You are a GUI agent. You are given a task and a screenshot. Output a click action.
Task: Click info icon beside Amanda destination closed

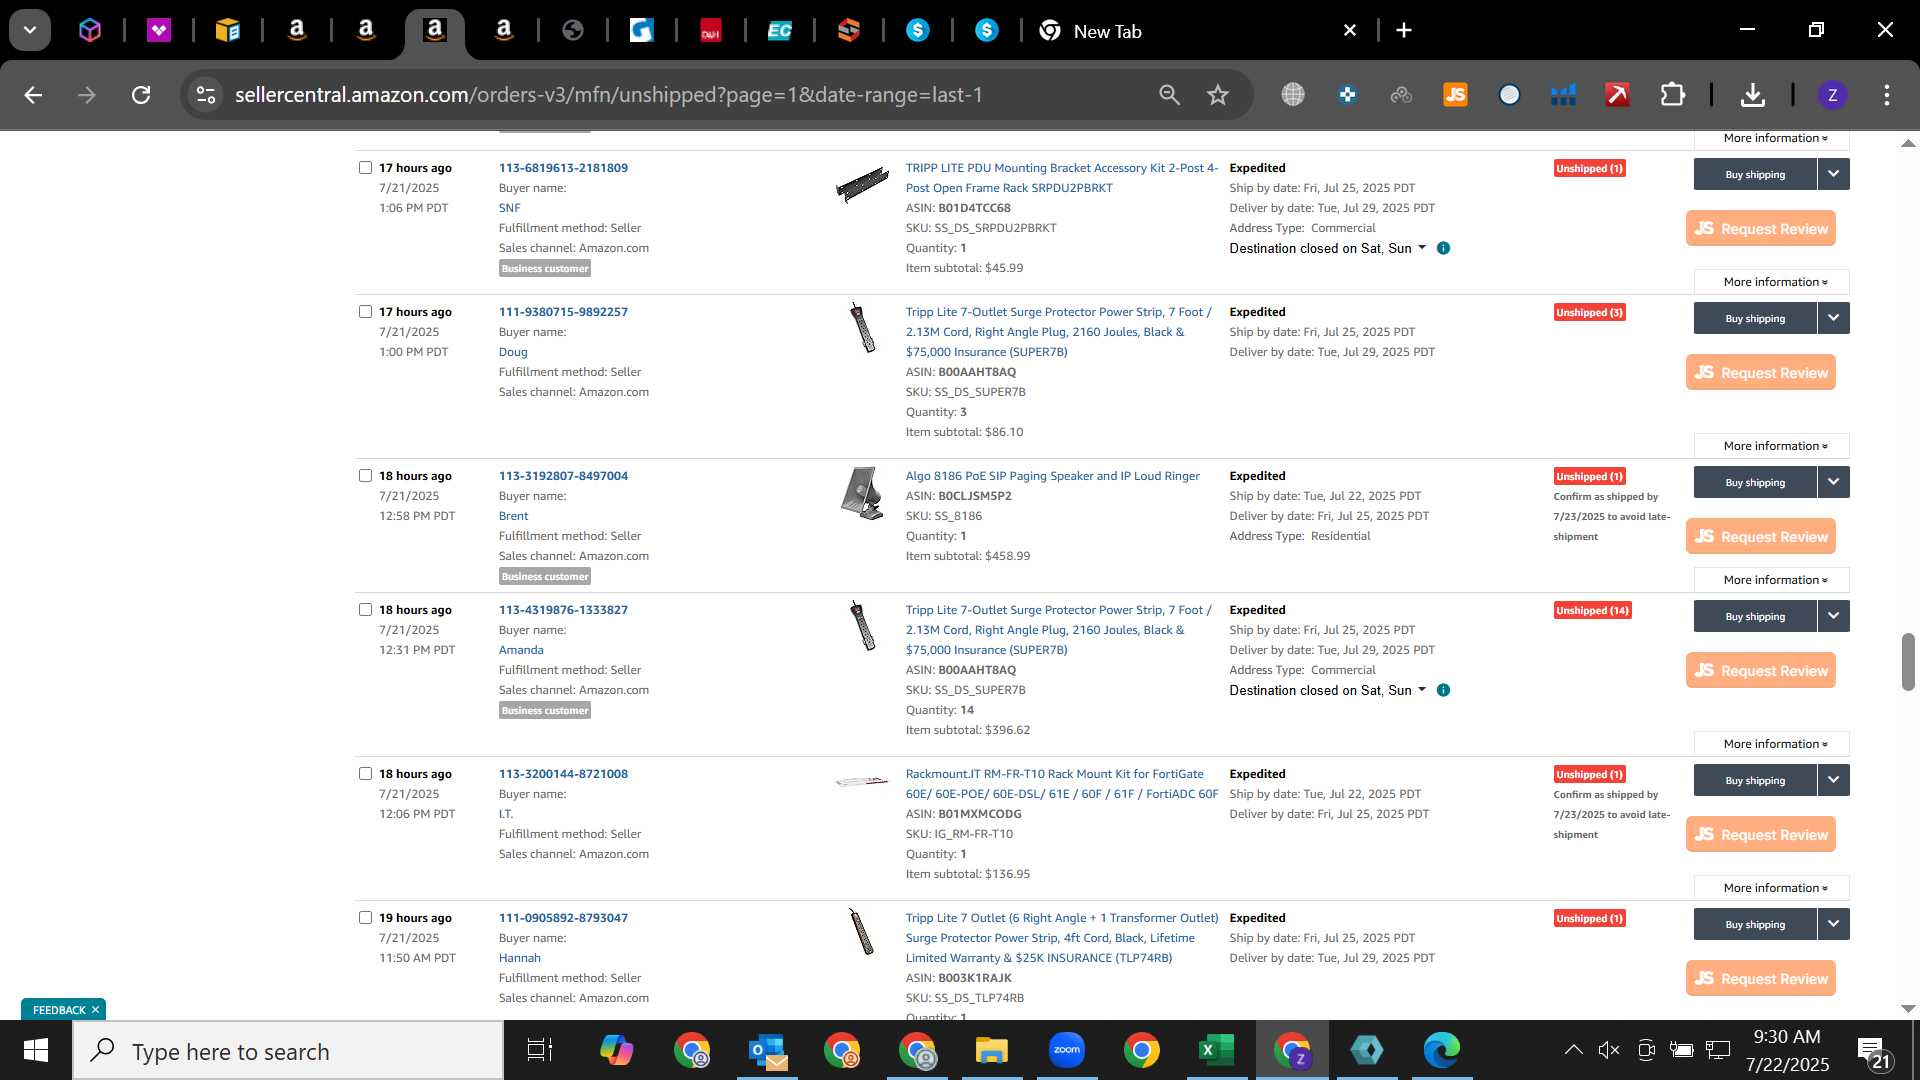(x=1443, y=690)
